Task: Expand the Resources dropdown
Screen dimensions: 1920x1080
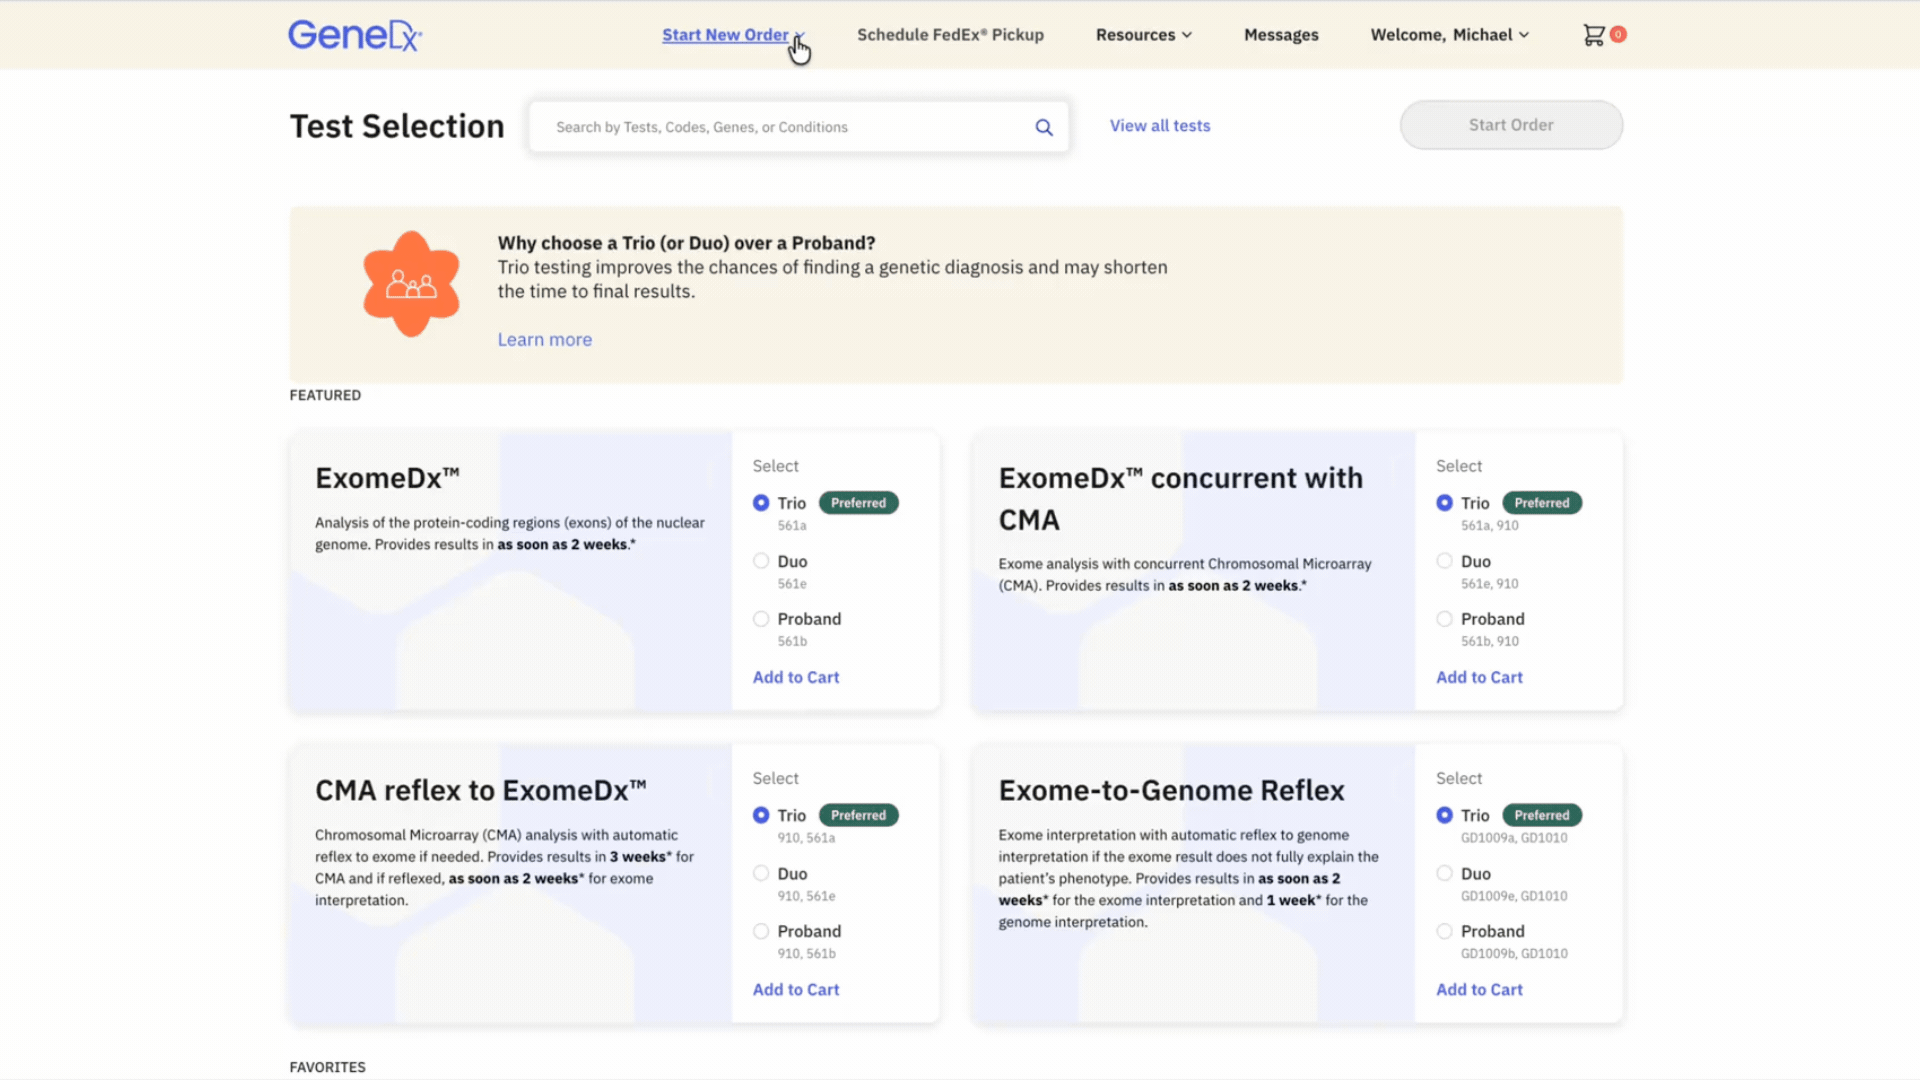Action: pos(1144,35)
